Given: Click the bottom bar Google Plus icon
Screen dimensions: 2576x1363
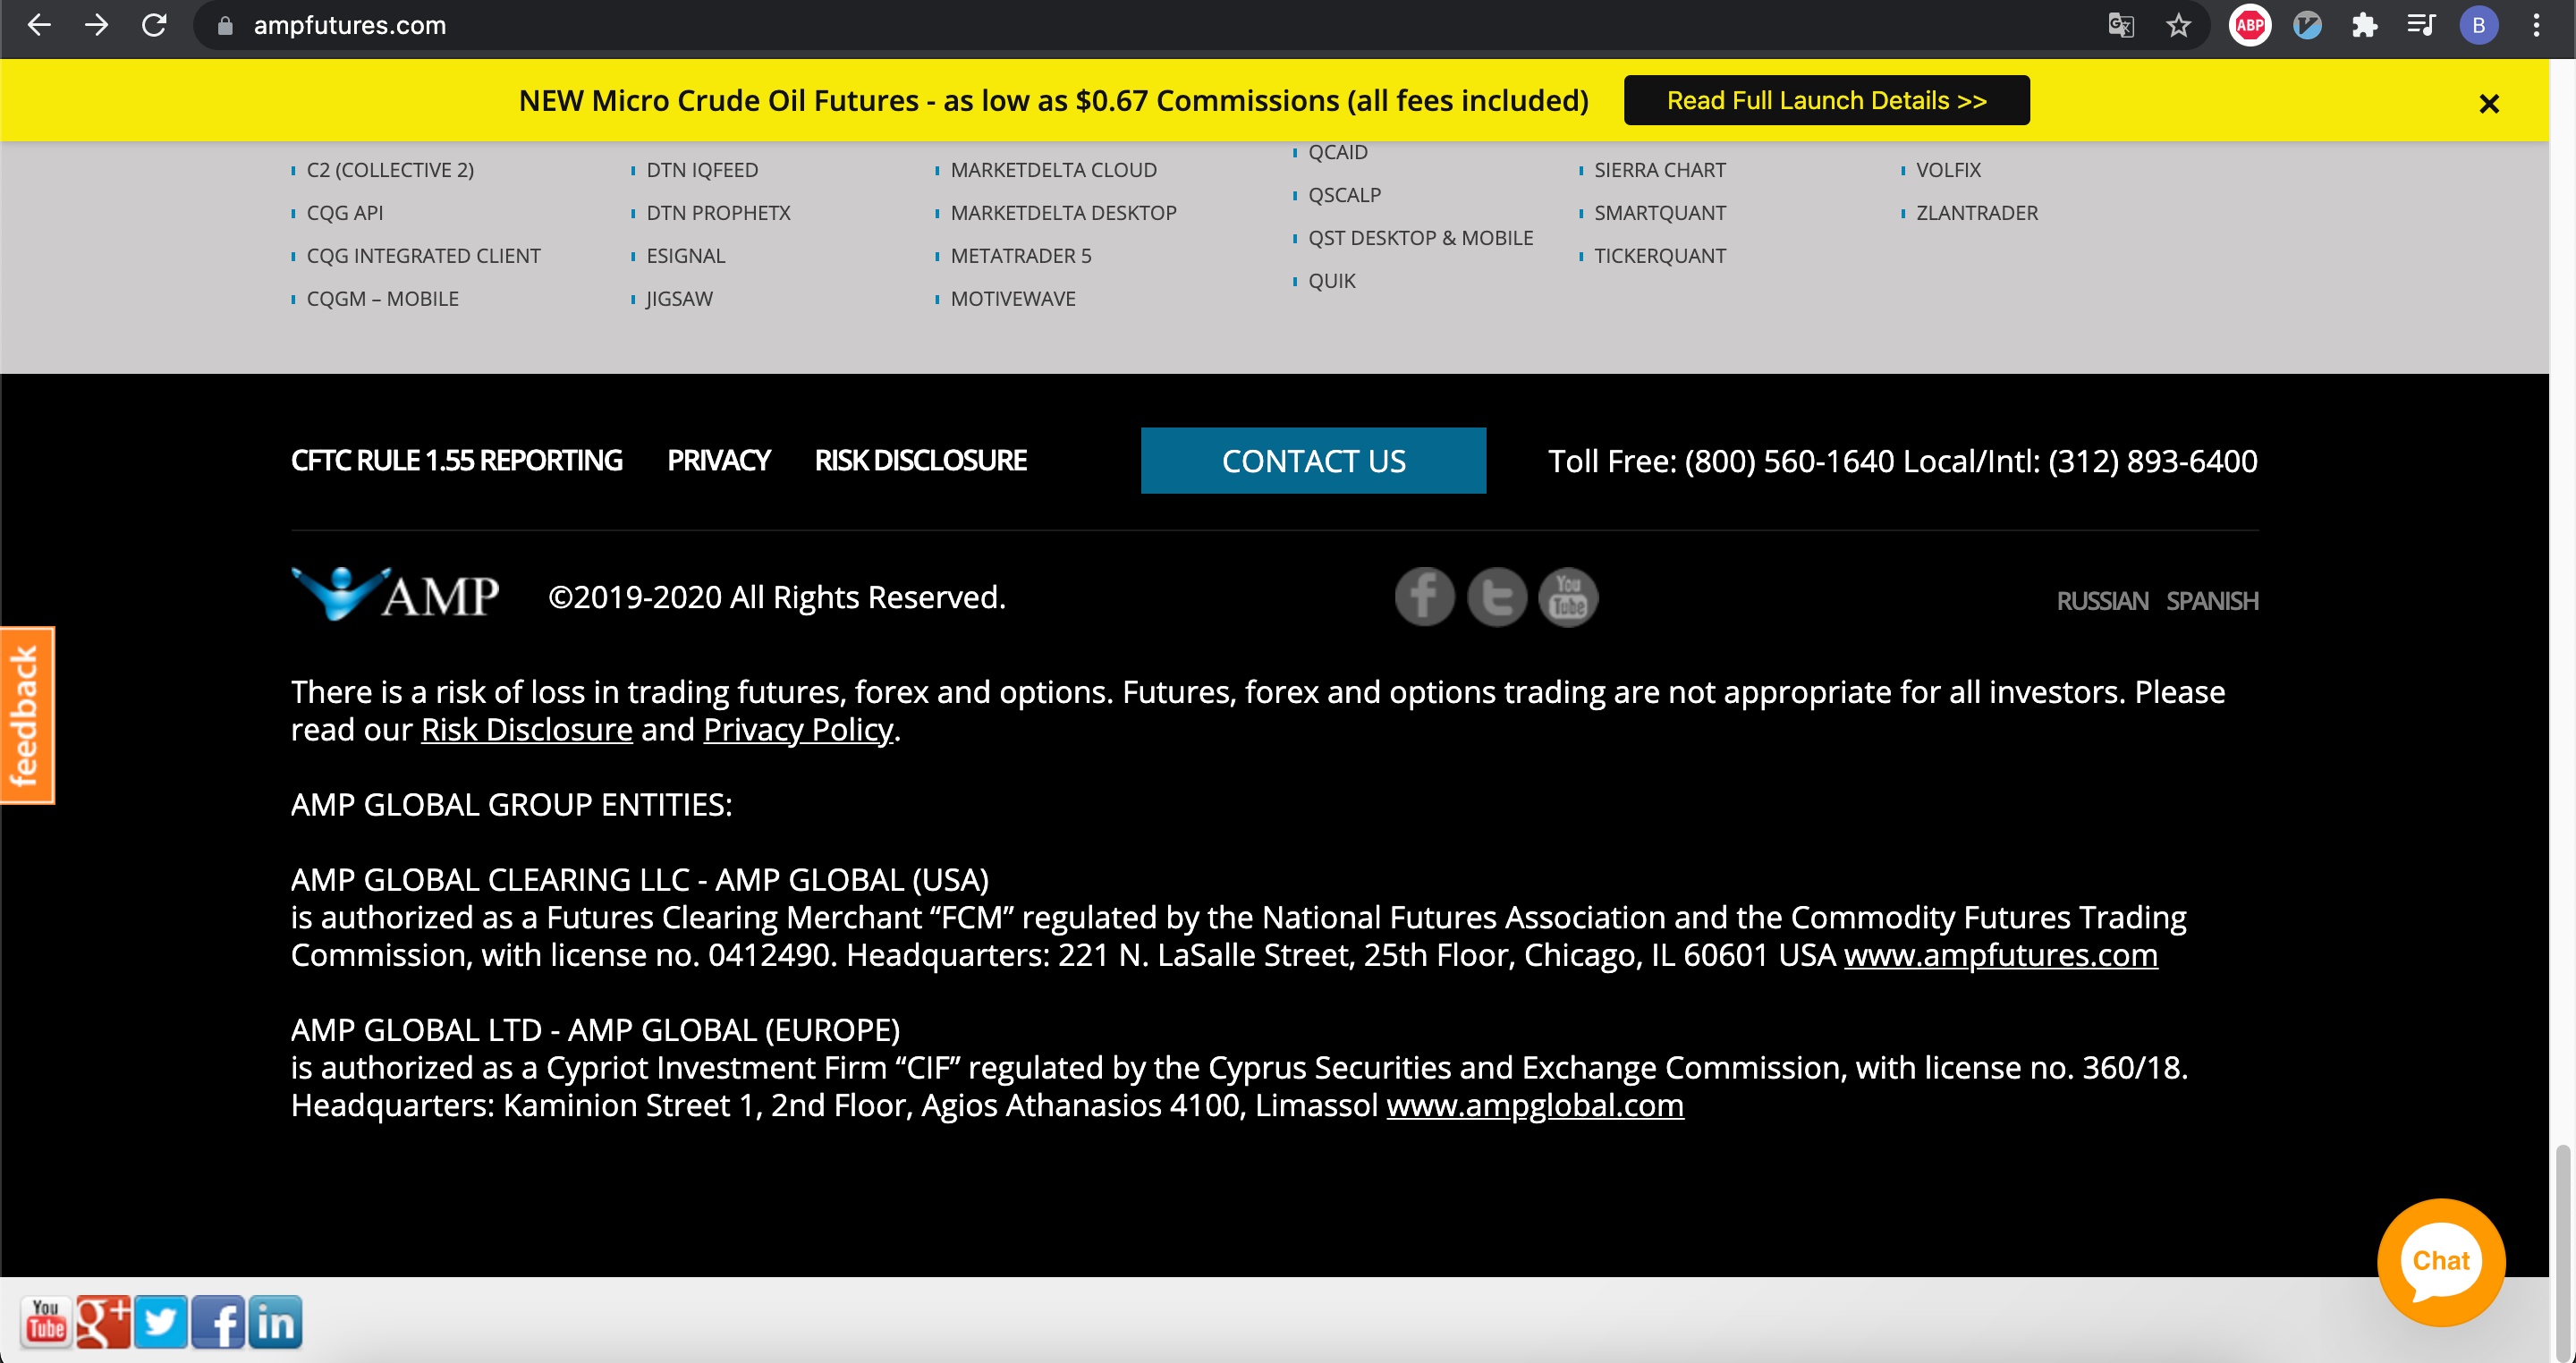Looking at the screenshot, I should [103, 1322].
